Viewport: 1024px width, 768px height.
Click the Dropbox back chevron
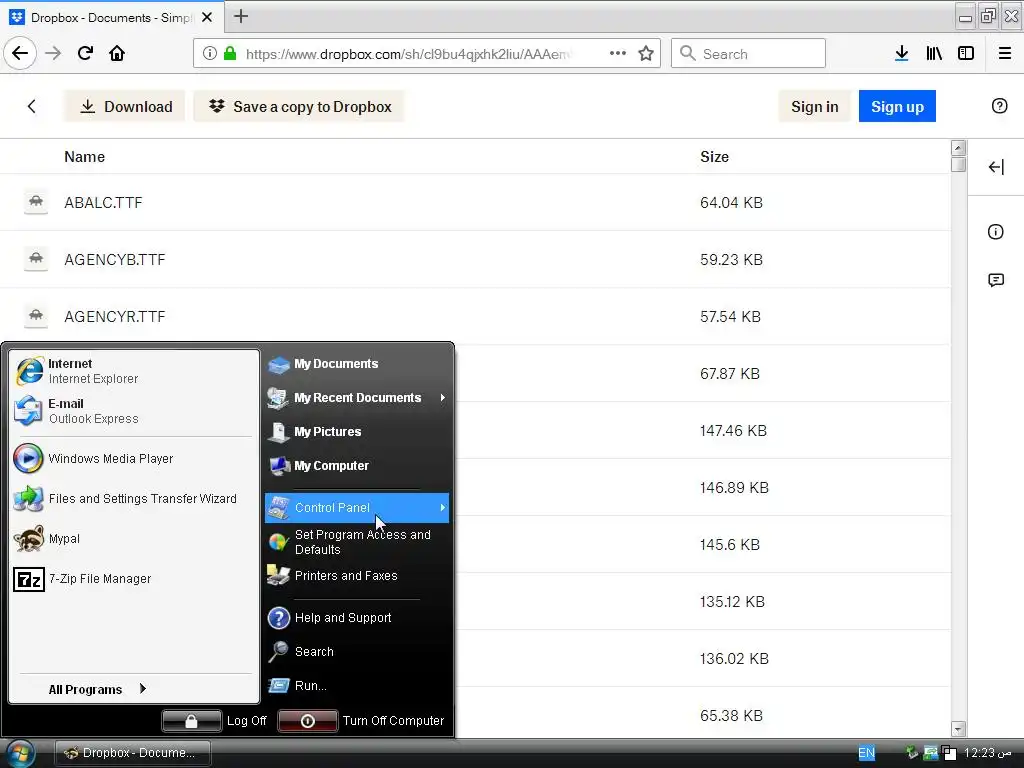31,106
